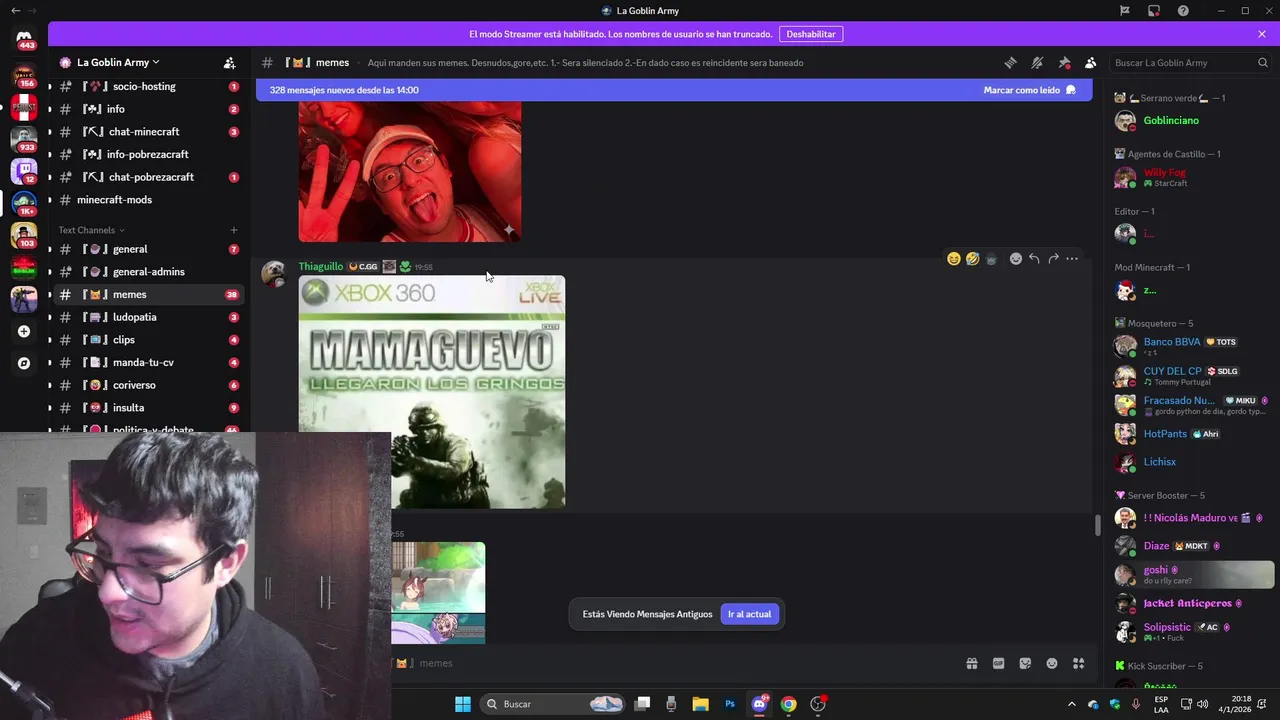Open Discord direct messages home icon
The width and height of the screenshot is (1280, 720).
point(24,37)
